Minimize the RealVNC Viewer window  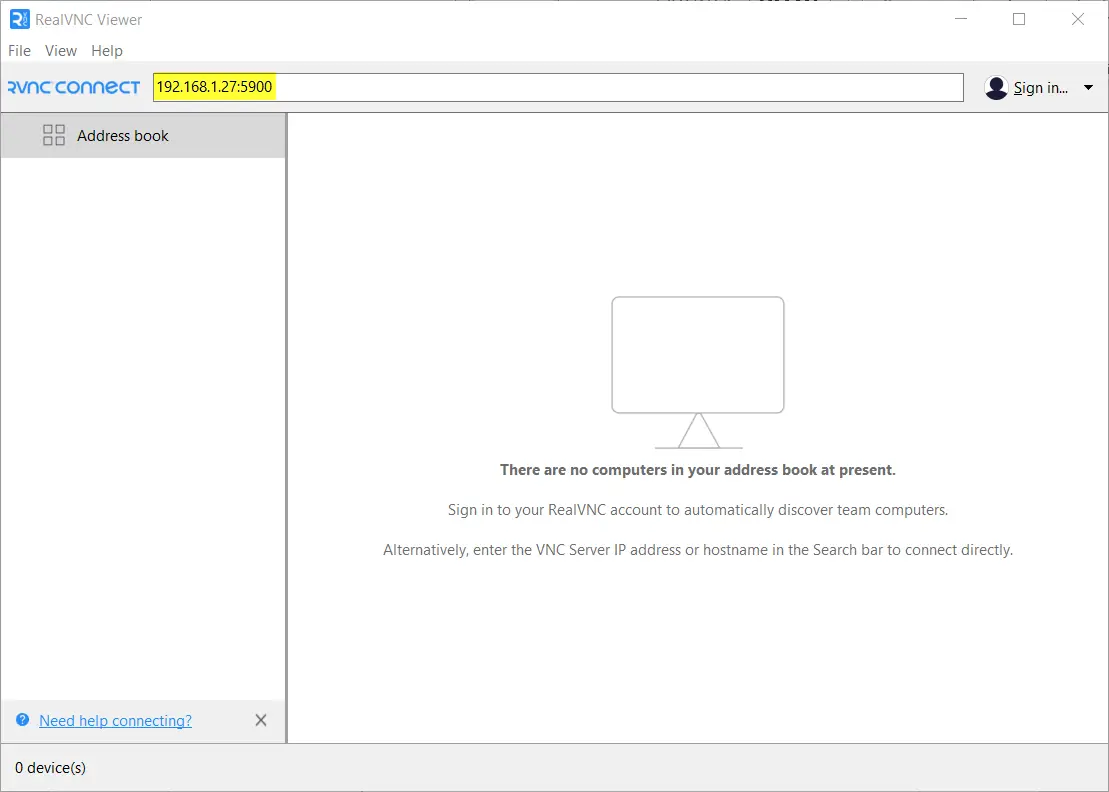pos(960,19)
